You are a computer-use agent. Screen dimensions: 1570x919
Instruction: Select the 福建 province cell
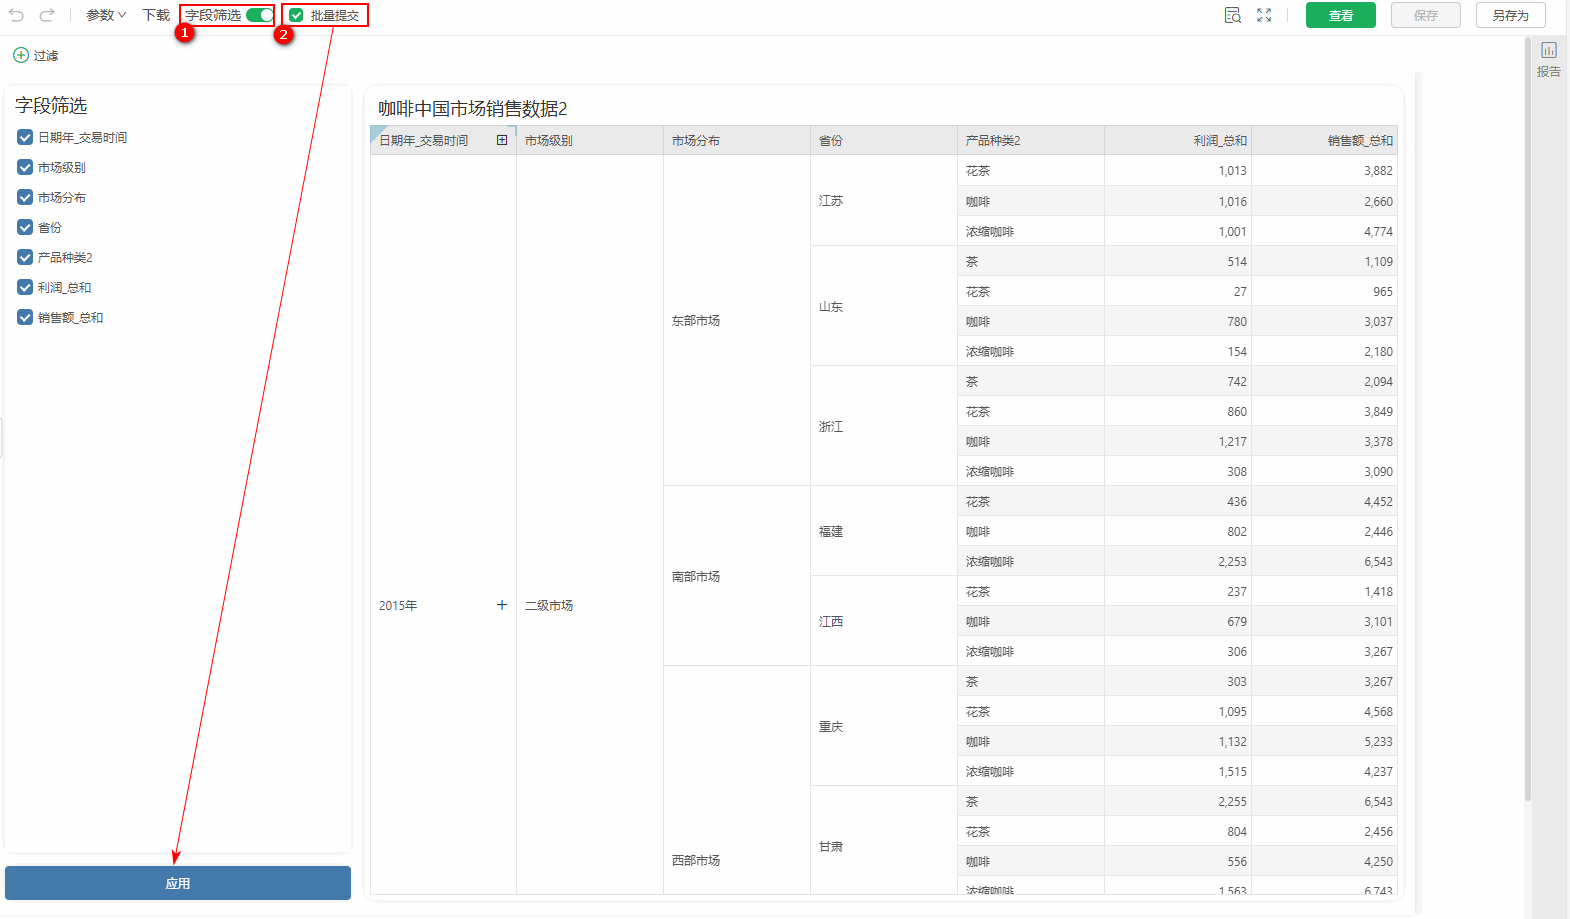tap(884, 531)
